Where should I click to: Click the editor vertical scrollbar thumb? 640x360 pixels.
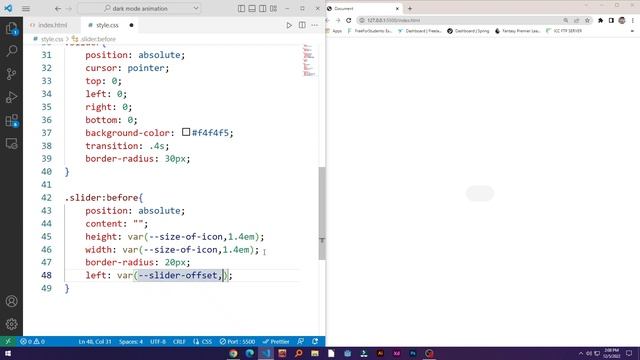tap(322, 213)
